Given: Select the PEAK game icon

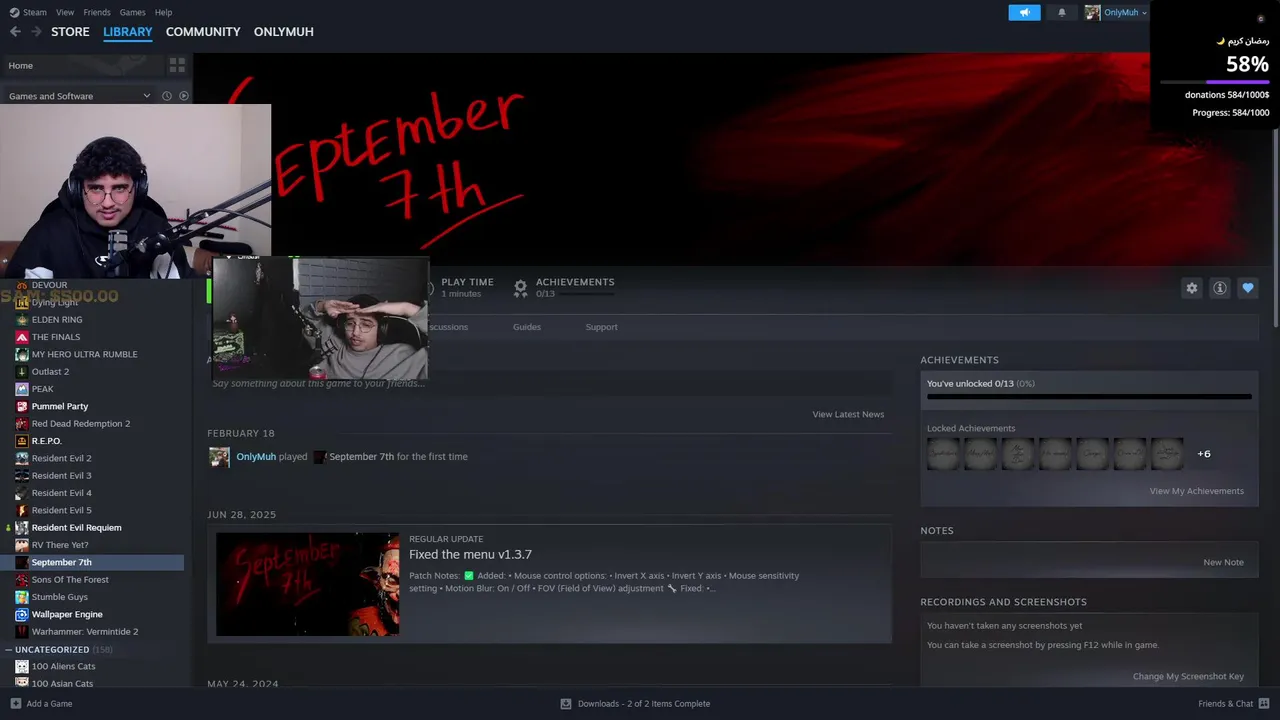Looking at the screenshot, I should coord(22,389).
